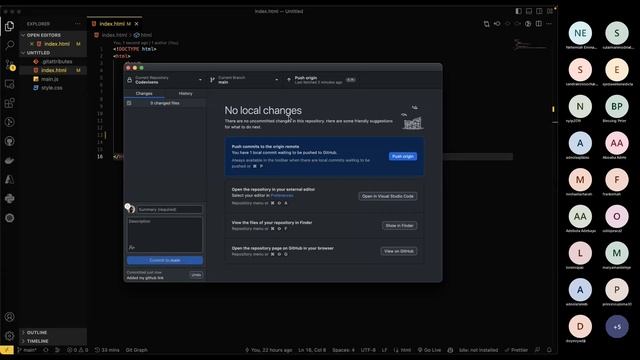Open Remote Explorer in VS Code activity bar
The image size is (640, 360).
coord(9,84)
